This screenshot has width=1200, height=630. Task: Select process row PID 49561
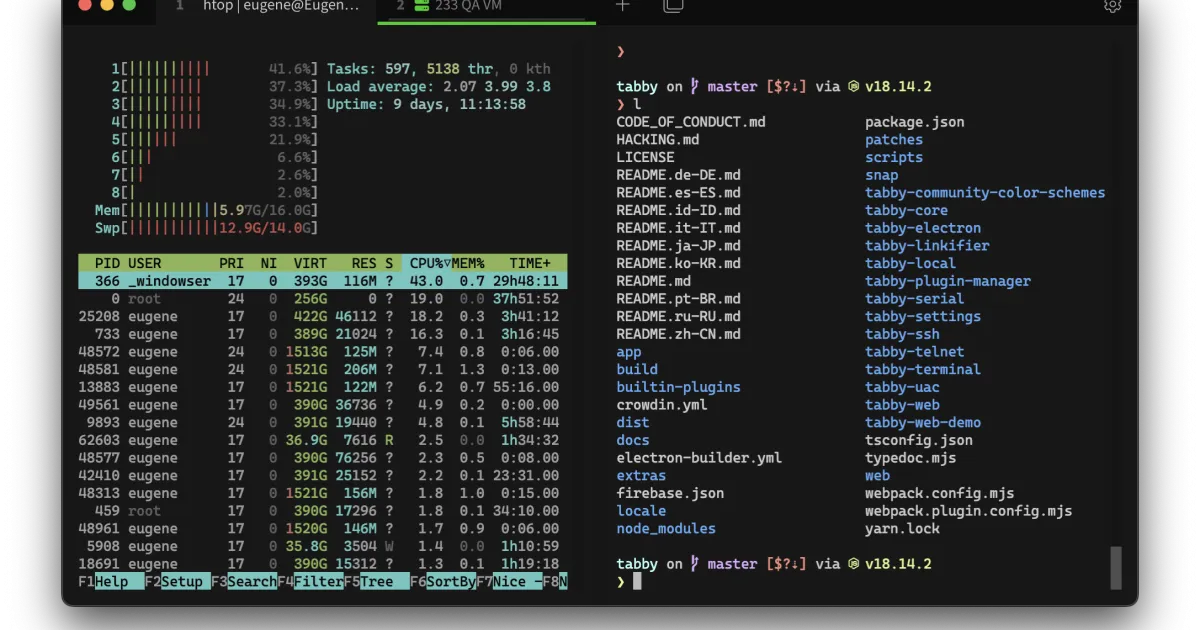tap(323, 405)
